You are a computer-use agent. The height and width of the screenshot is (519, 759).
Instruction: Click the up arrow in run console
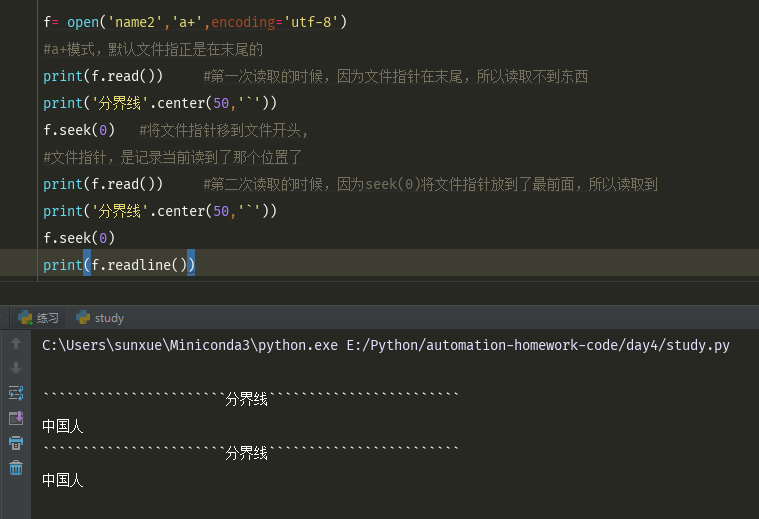pyautogui.click(x=16, y=343)
